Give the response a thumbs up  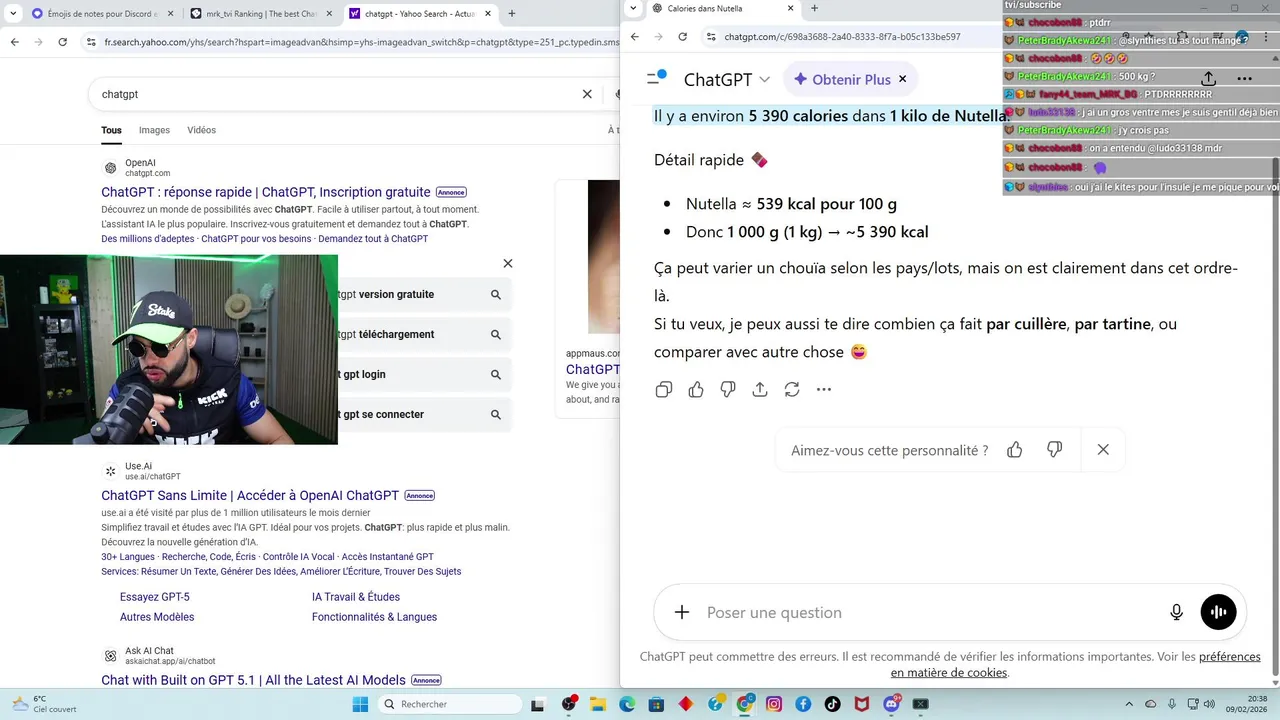click(x=696, y=389)
